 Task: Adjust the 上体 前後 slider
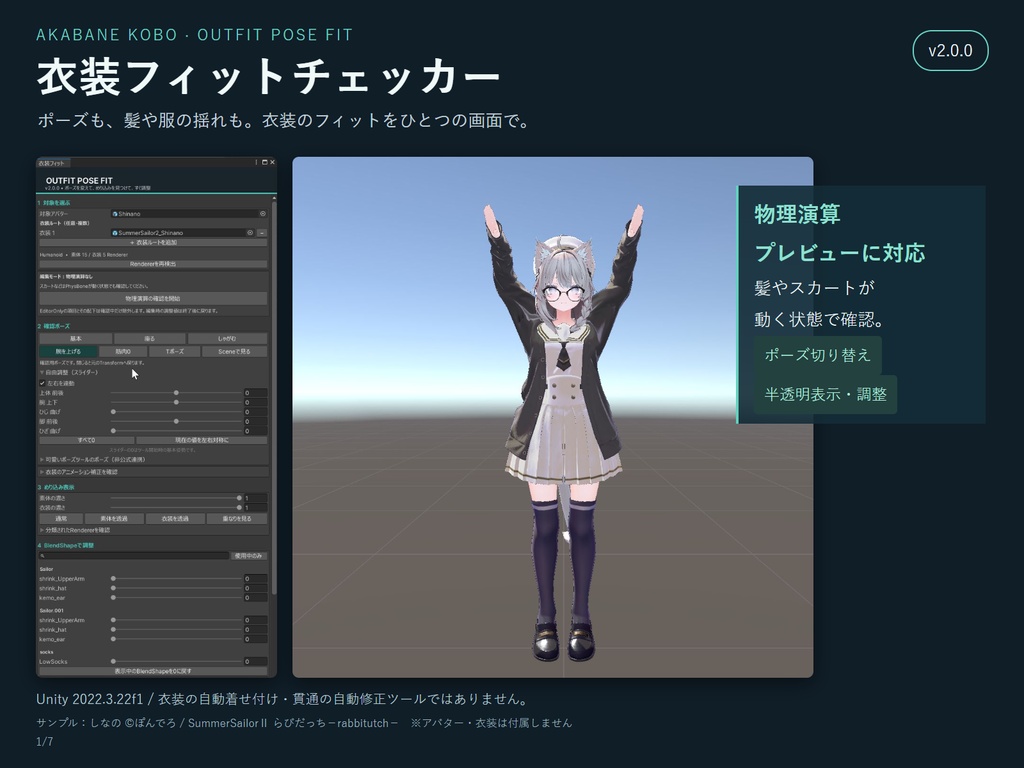176,393
